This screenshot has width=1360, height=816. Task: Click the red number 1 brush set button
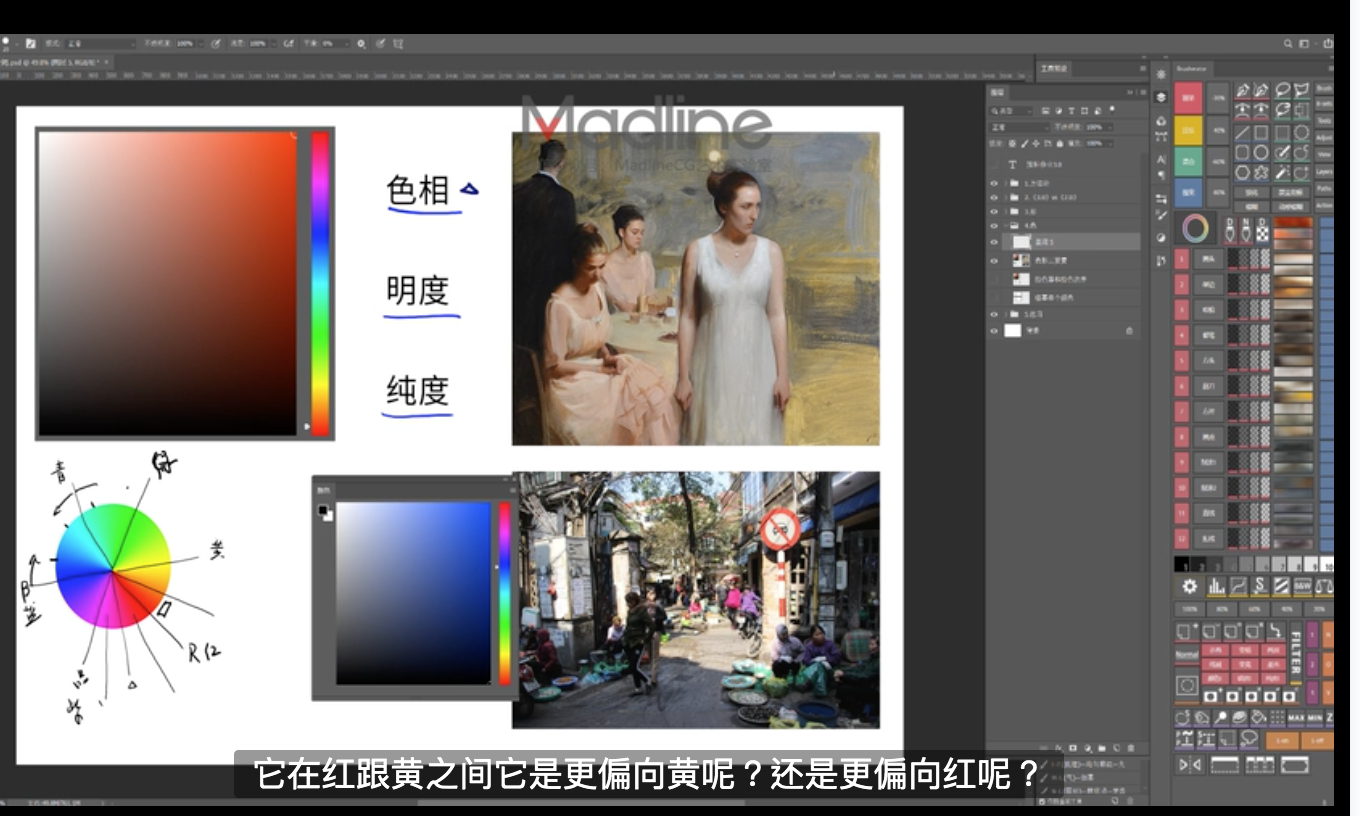pos(1182,259)
